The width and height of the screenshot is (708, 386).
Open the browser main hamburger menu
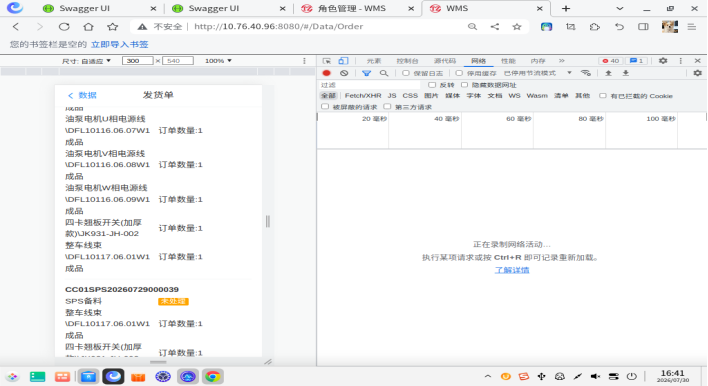click(691, 27)
